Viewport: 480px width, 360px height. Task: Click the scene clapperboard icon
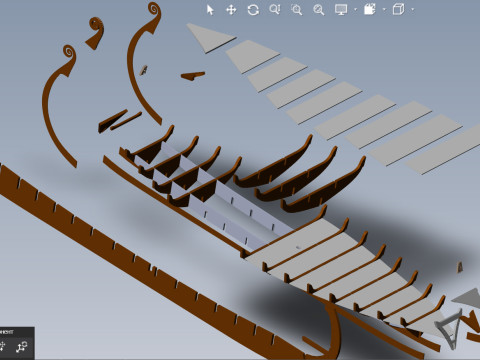(x=370, y=9)
